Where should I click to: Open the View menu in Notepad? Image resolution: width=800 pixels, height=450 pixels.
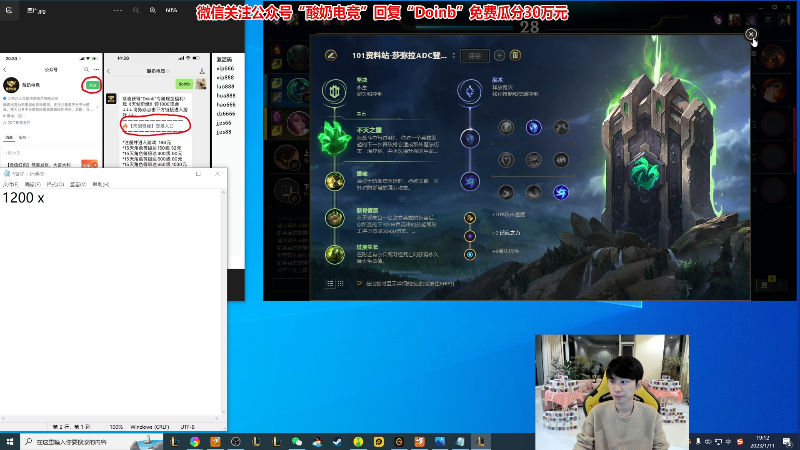tap(78, 184)
